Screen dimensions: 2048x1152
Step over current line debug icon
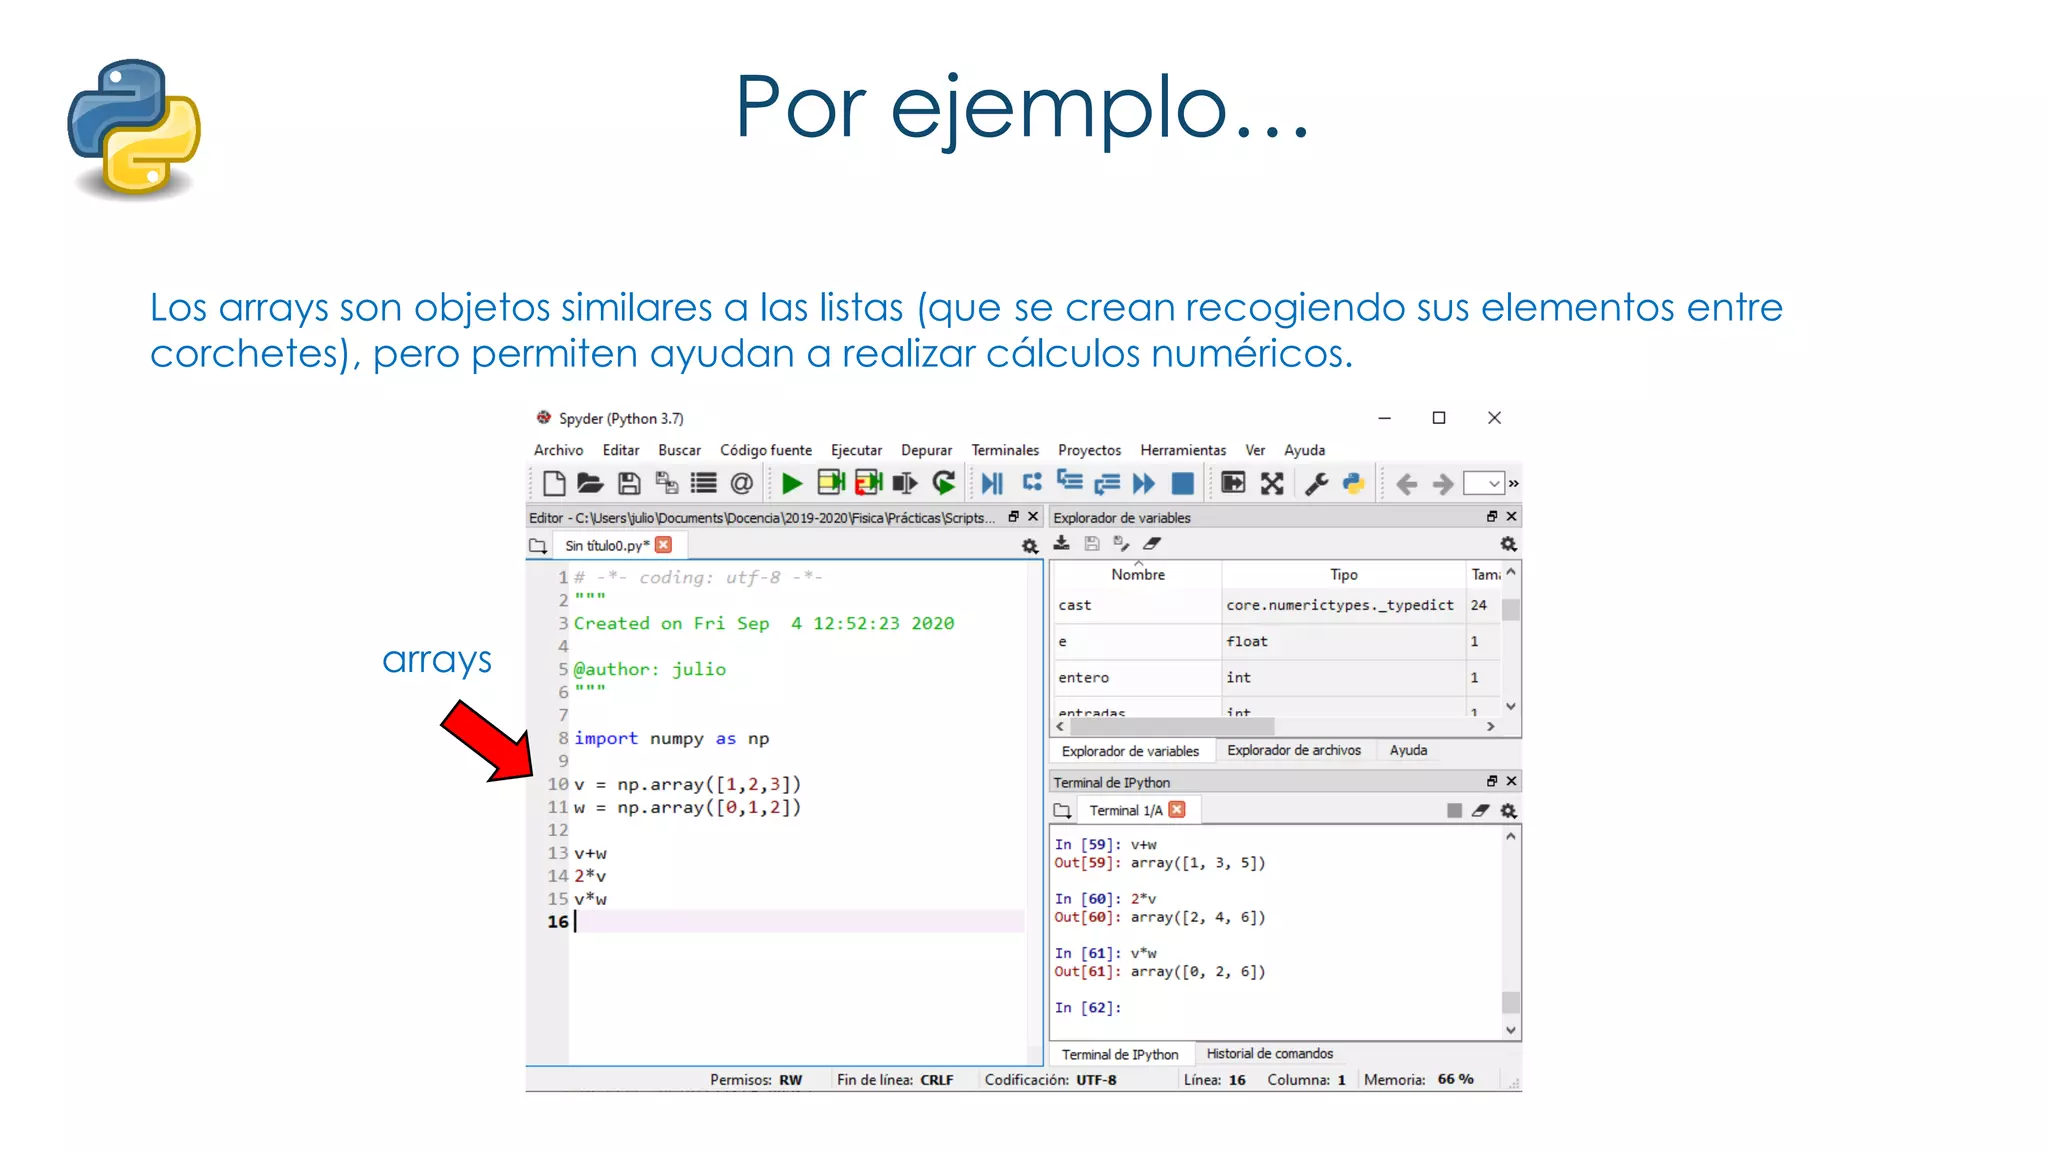click(1032, 483)
